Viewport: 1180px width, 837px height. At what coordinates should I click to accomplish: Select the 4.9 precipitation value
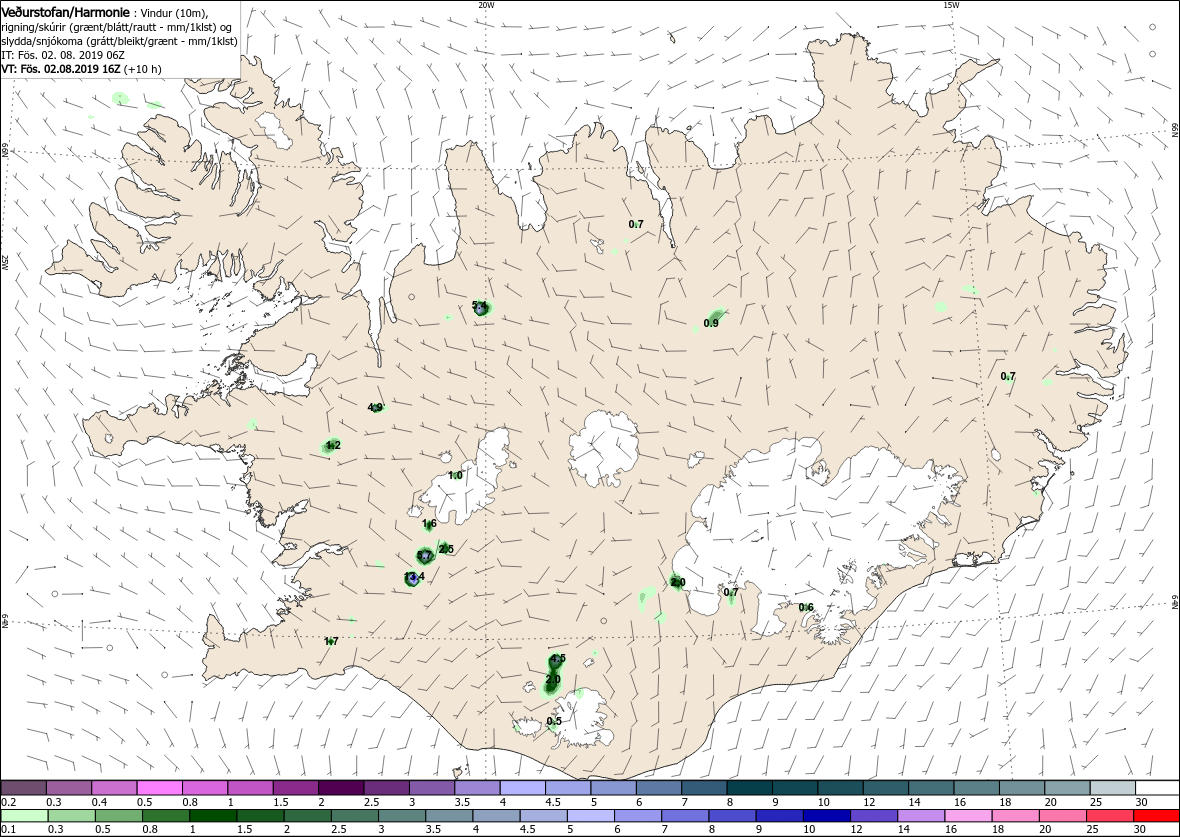(376, 408)
